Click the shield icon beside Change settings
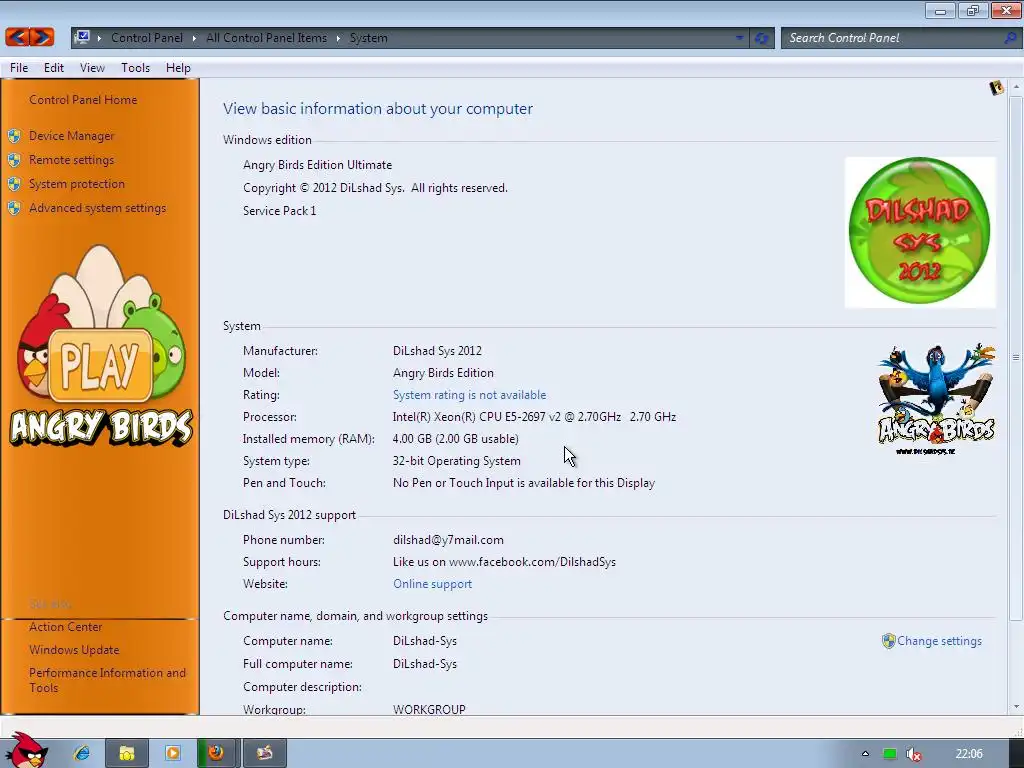The height and width of the screenshot is (768, 1024). pyautogui.click(x=888, y=641)
